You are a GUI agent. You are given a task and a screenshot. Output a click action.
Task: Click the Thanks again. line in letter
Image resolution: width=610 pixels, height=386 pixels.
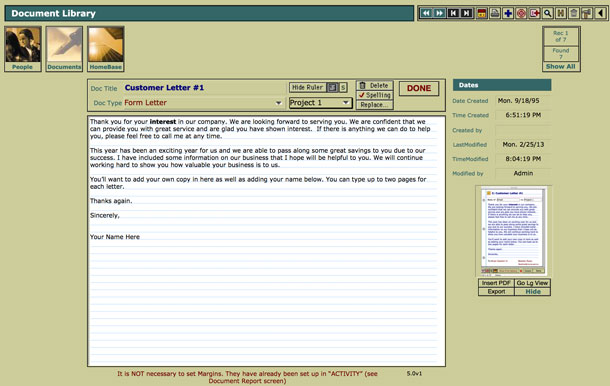pos(111,201)
